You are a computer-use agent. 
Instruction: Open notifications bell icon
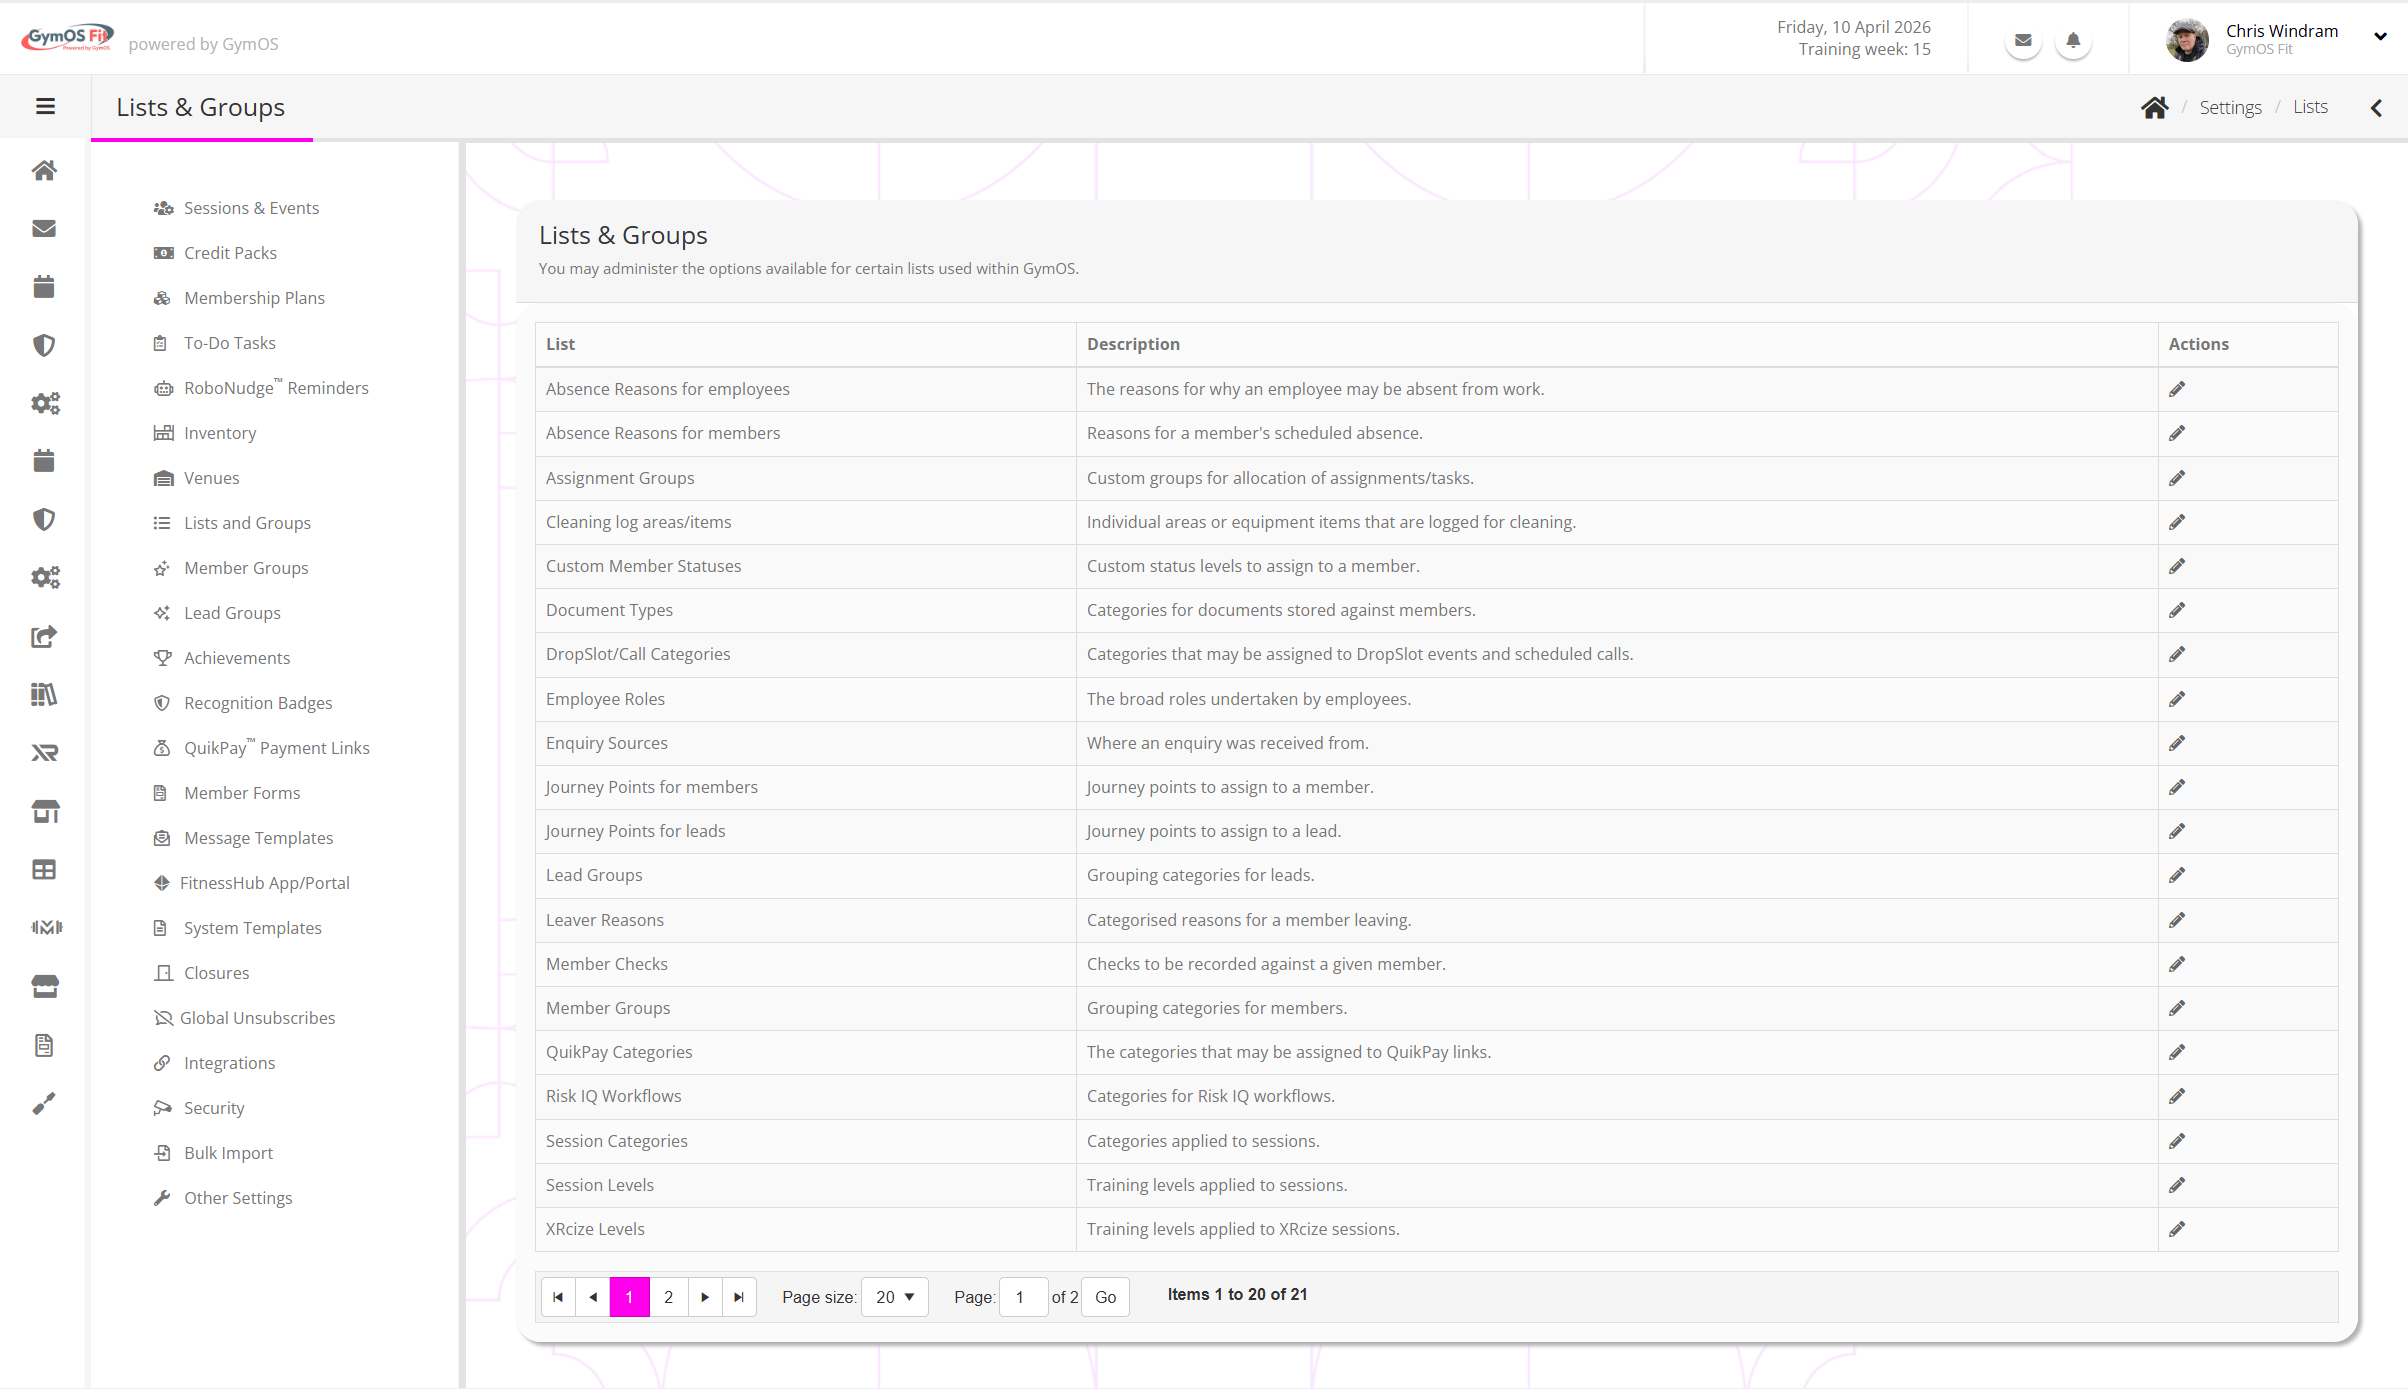point(2073,41)
